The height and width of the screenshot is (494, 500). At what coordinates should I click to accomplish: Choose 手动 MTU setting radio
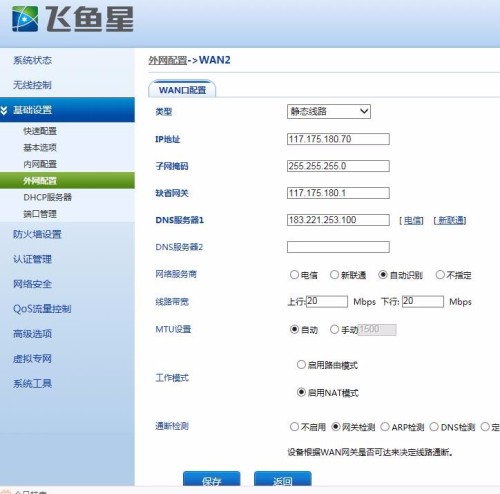point(334,330)
